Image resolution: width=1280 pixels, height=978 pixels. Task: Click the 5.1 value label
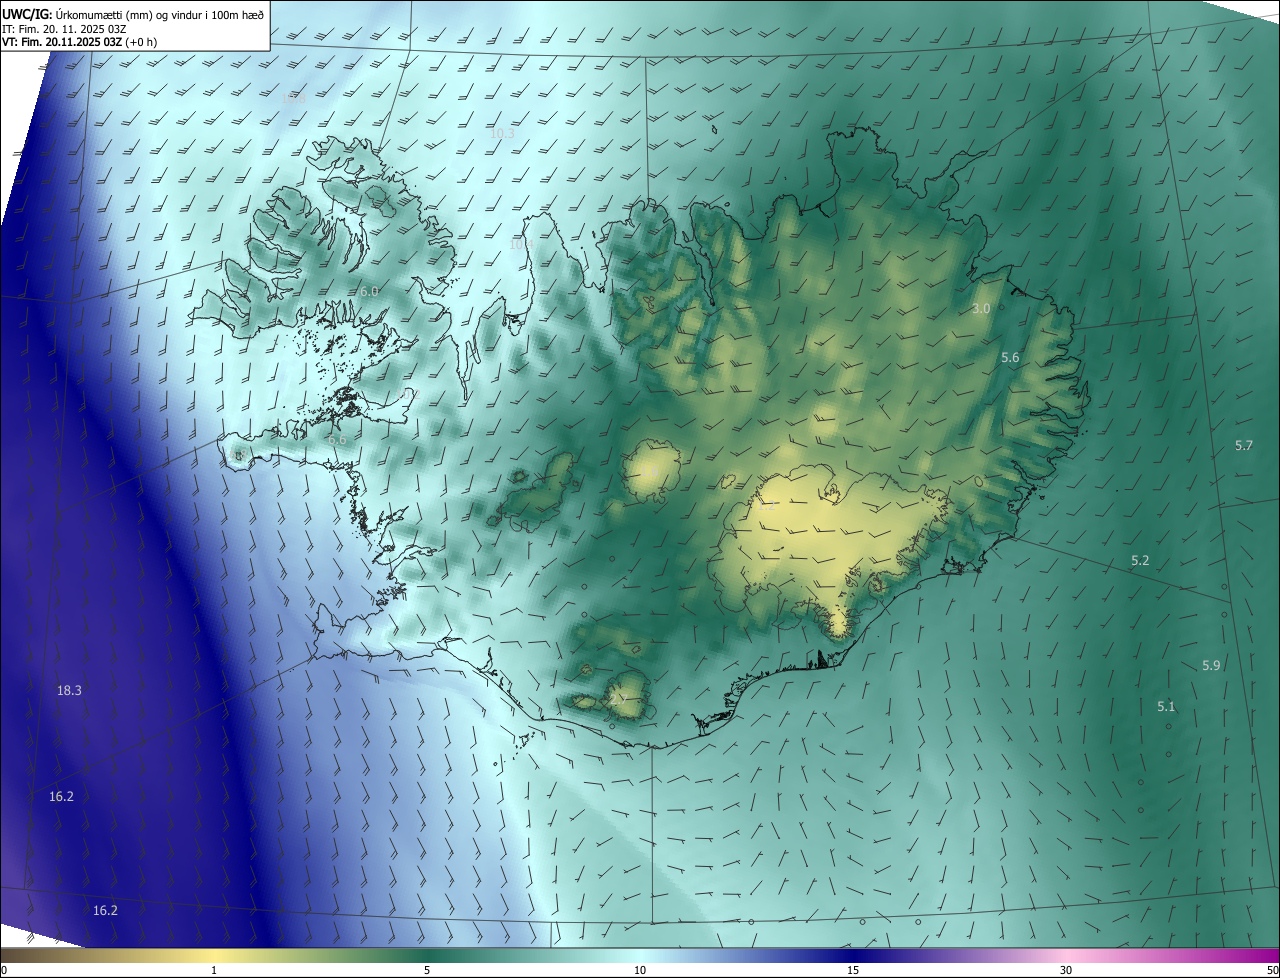coord(1166,706)
